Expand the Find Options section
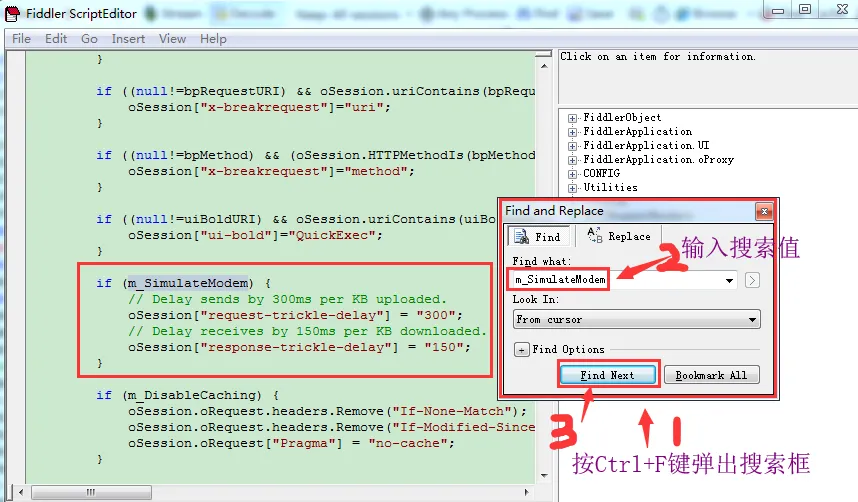 (521, 349)
